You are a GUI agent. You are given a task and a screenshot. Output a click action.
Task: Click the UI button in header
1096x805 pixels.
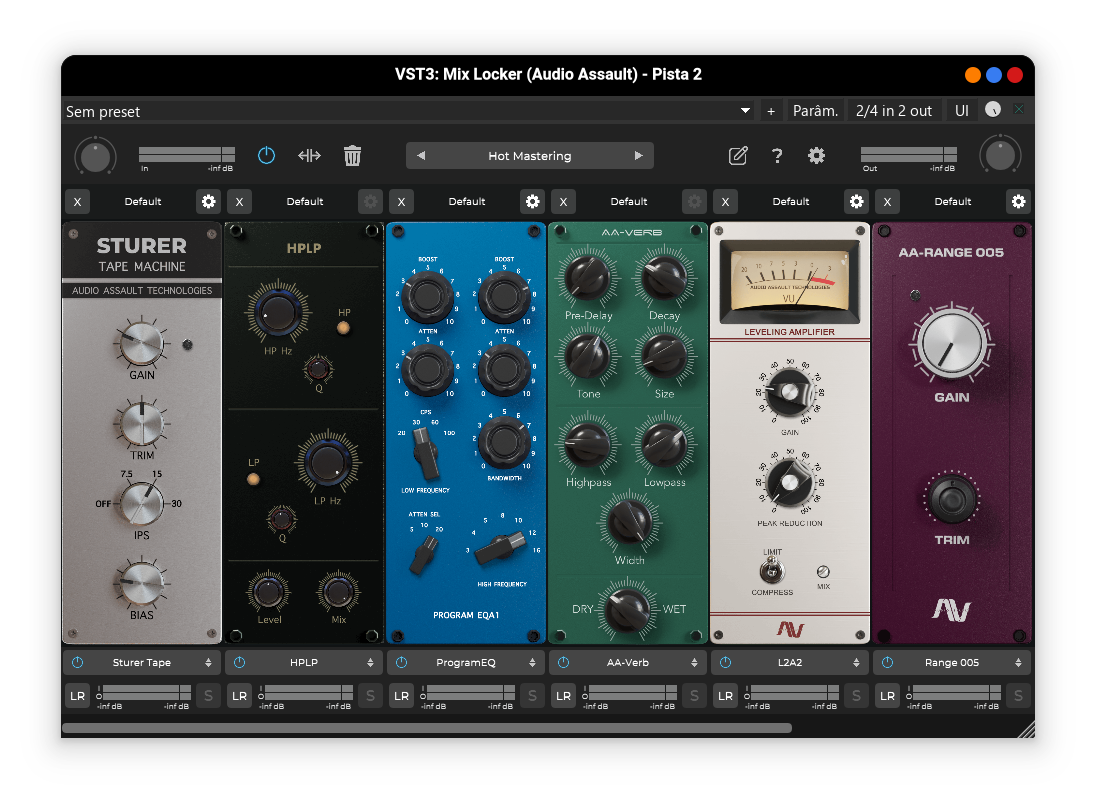(961, 111)
